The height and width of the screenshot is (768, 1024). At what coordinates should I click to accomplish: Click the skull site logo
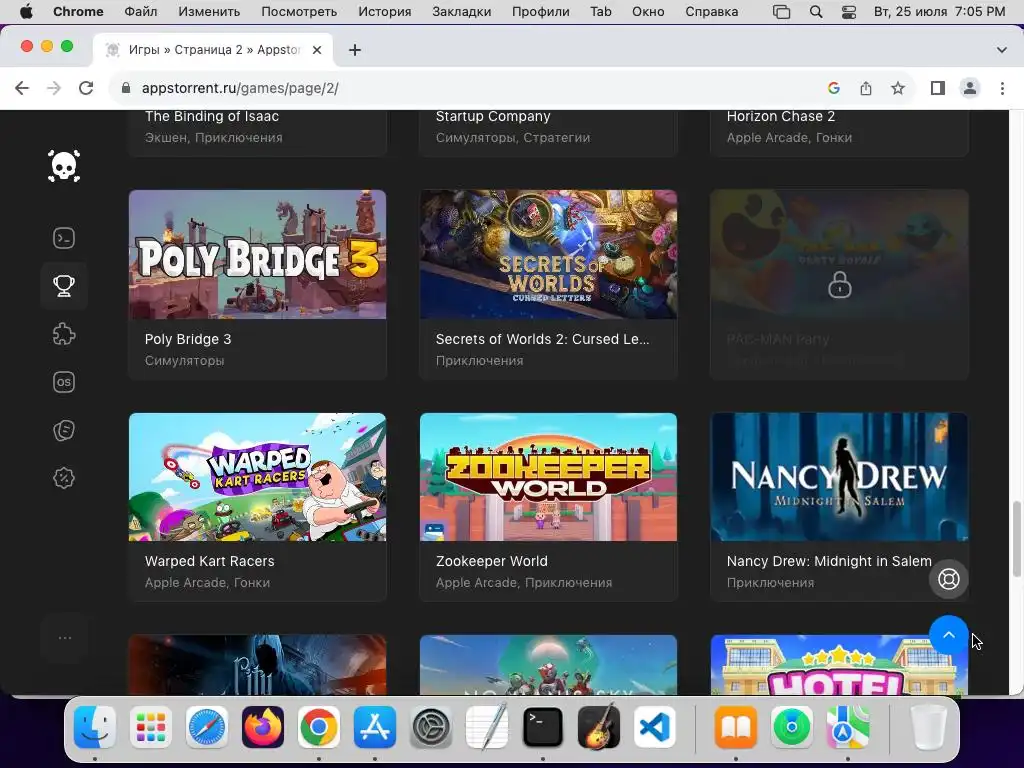pyautogui.click(x=64, y=166)
